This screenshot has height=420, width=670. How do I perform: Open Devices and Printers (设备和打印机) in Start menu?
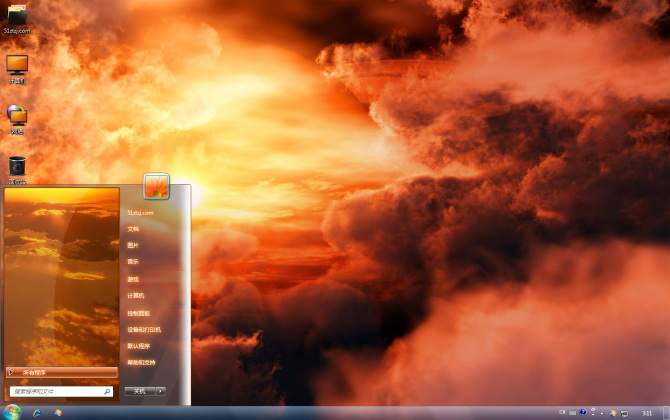(144, 330)
